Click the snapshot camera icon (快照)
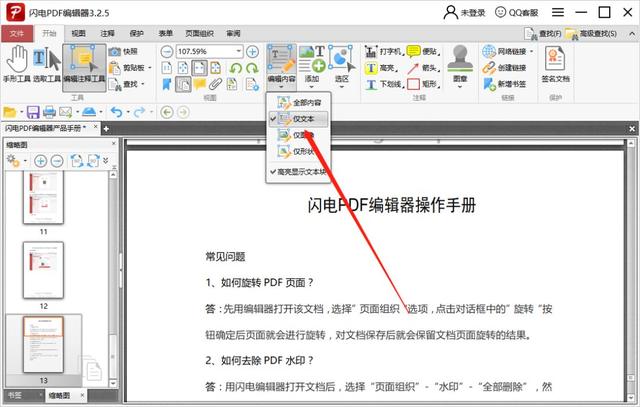 tap(115, 51)
